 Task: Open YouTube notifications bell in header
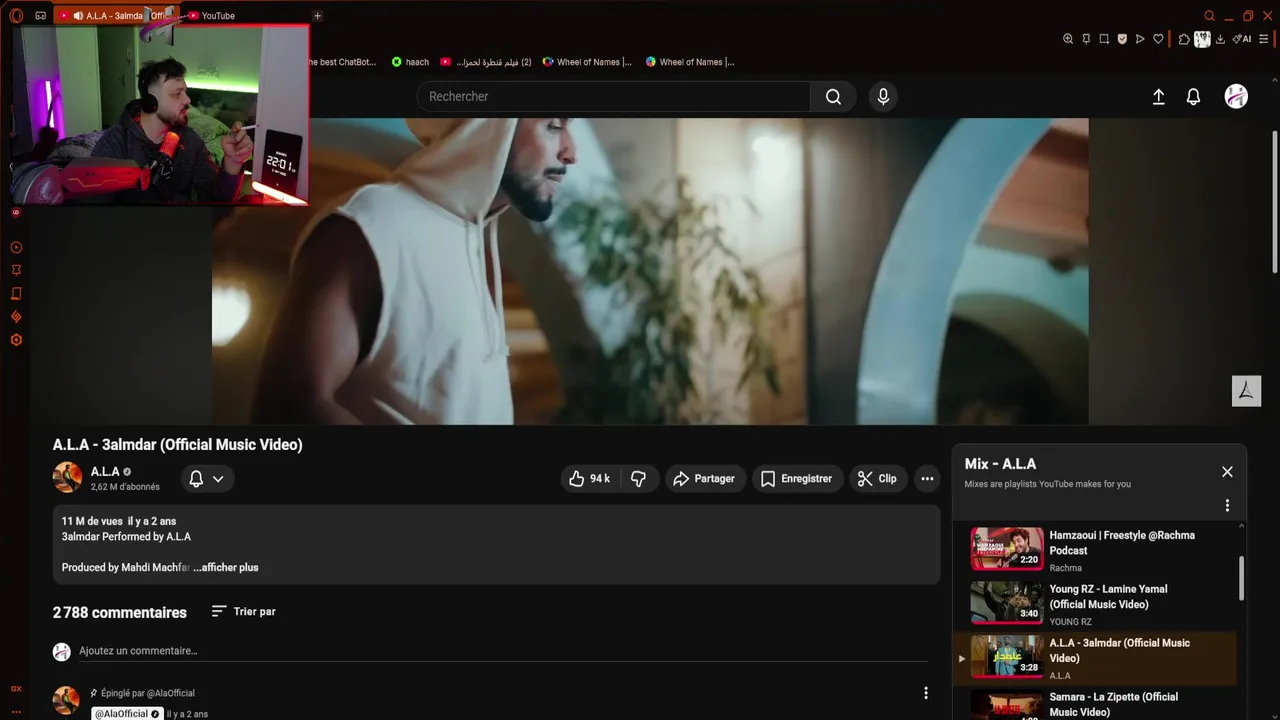click(1193, 97)
